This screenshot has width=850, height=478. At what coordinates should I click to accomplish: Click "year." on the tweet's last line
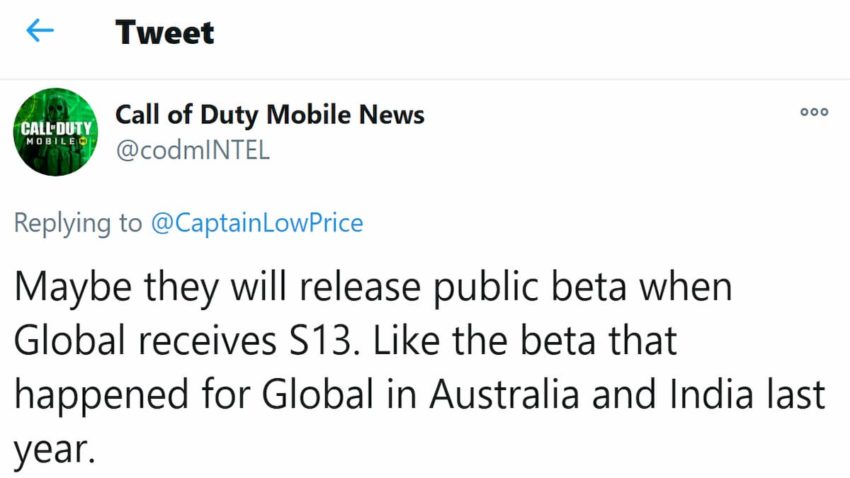click(x=53, y=447)
